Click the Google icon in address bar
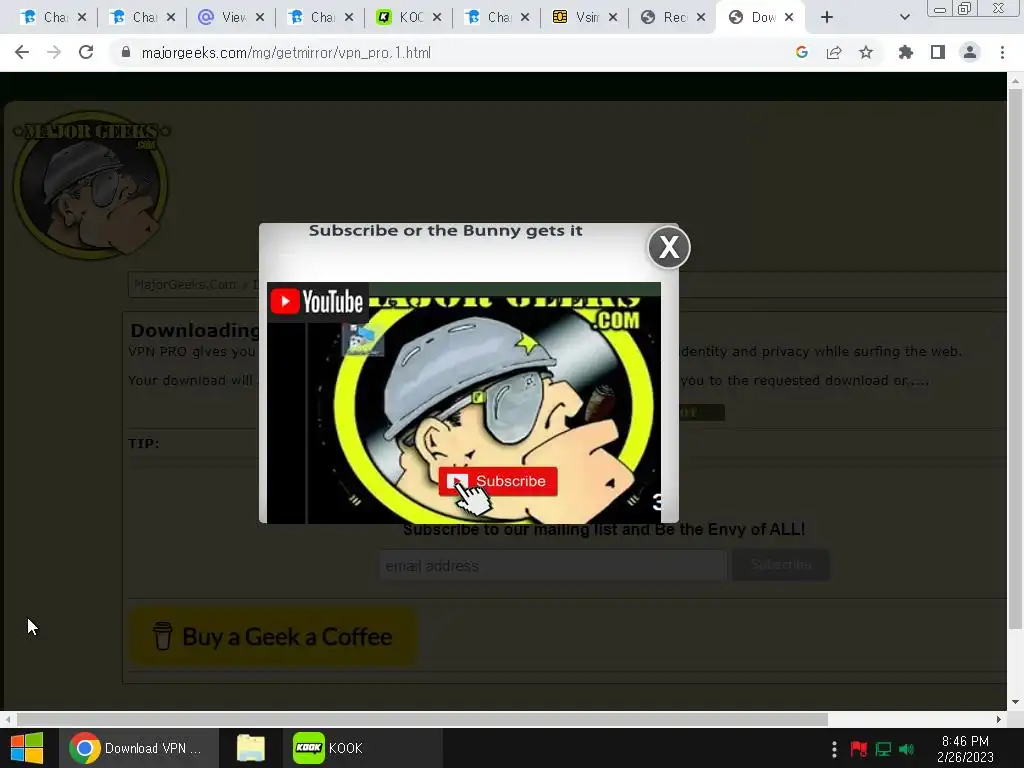The image size is (1024, 768). click(802, 52)
